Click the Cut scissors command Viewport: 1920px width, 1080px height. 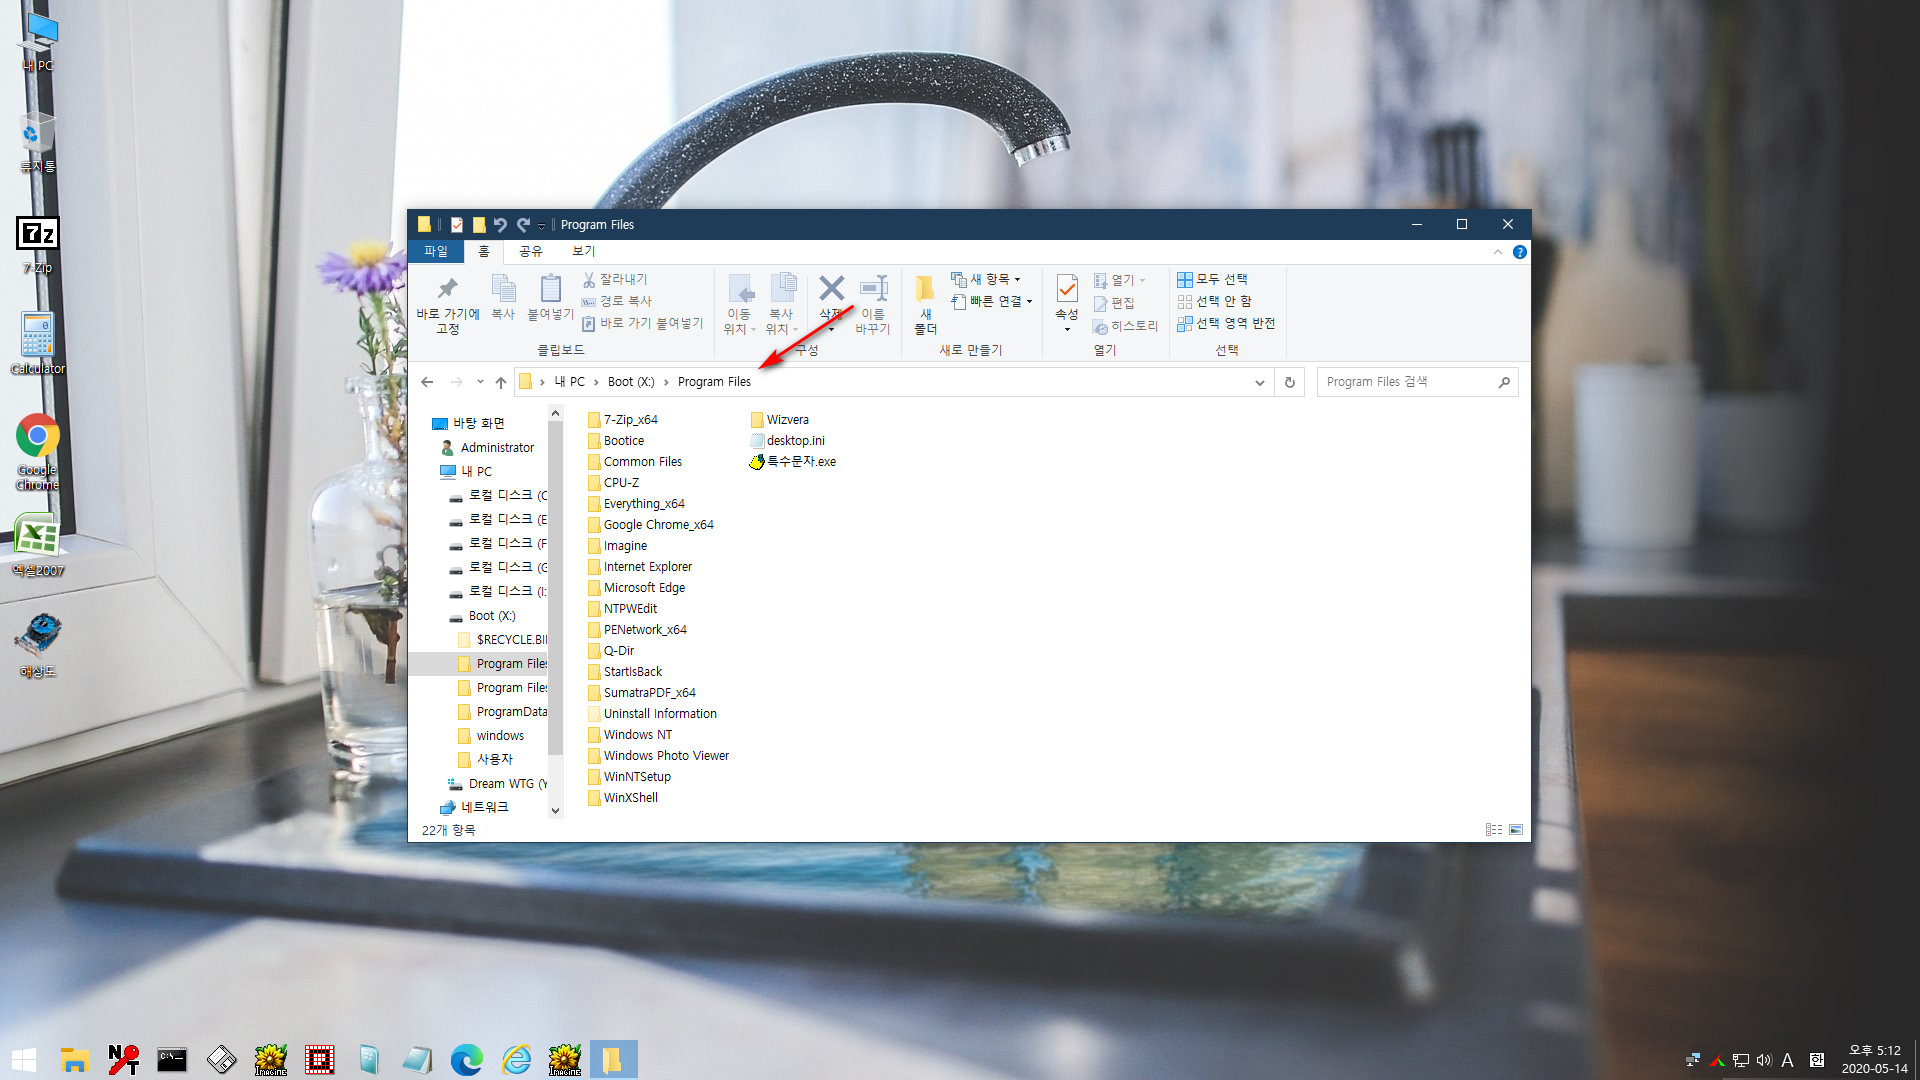[616, 279]
